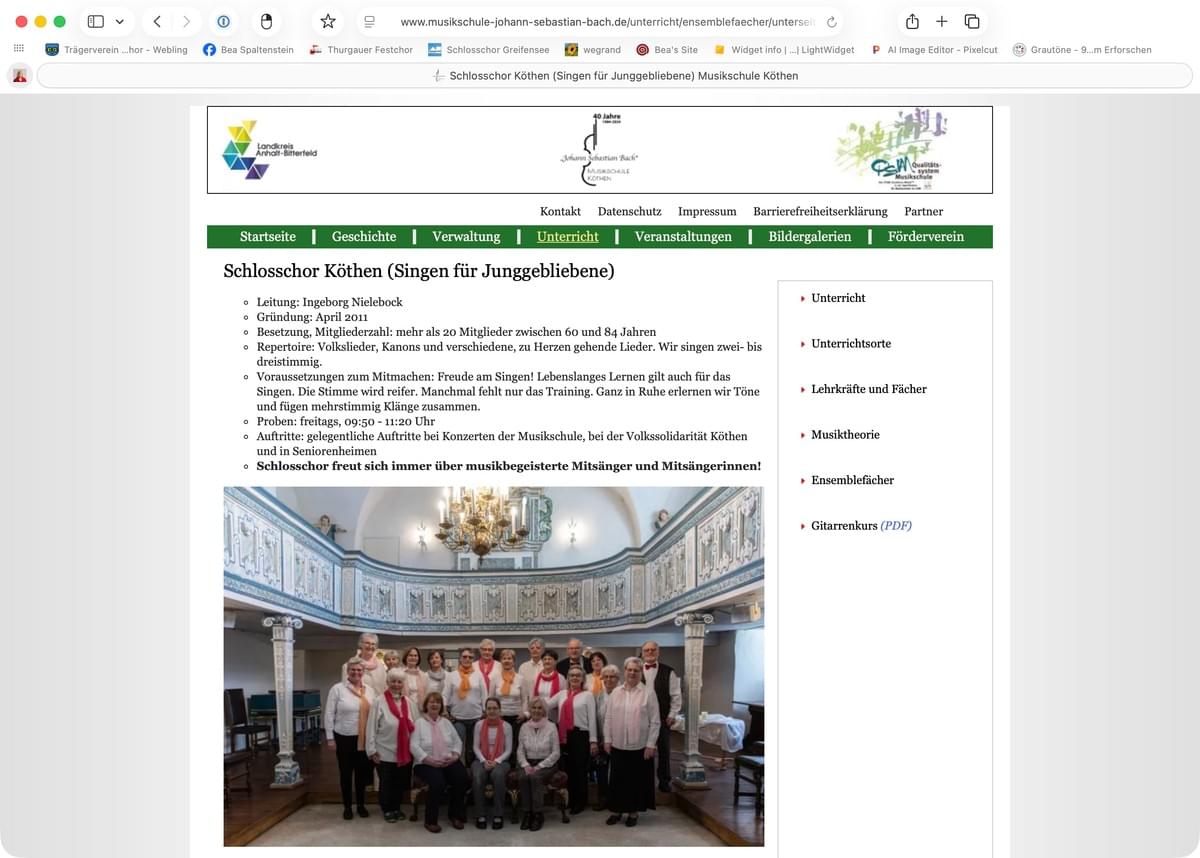1200x858 pixels.
Task: Open the wegrand bookmark
Action: pyautogui.click(x=593, y=49)
